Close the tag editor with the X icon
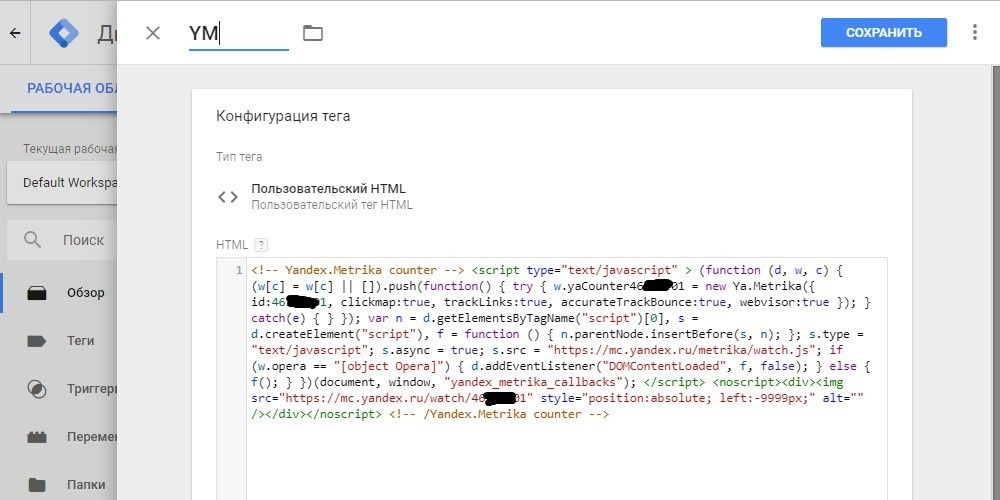 (153, 33)
